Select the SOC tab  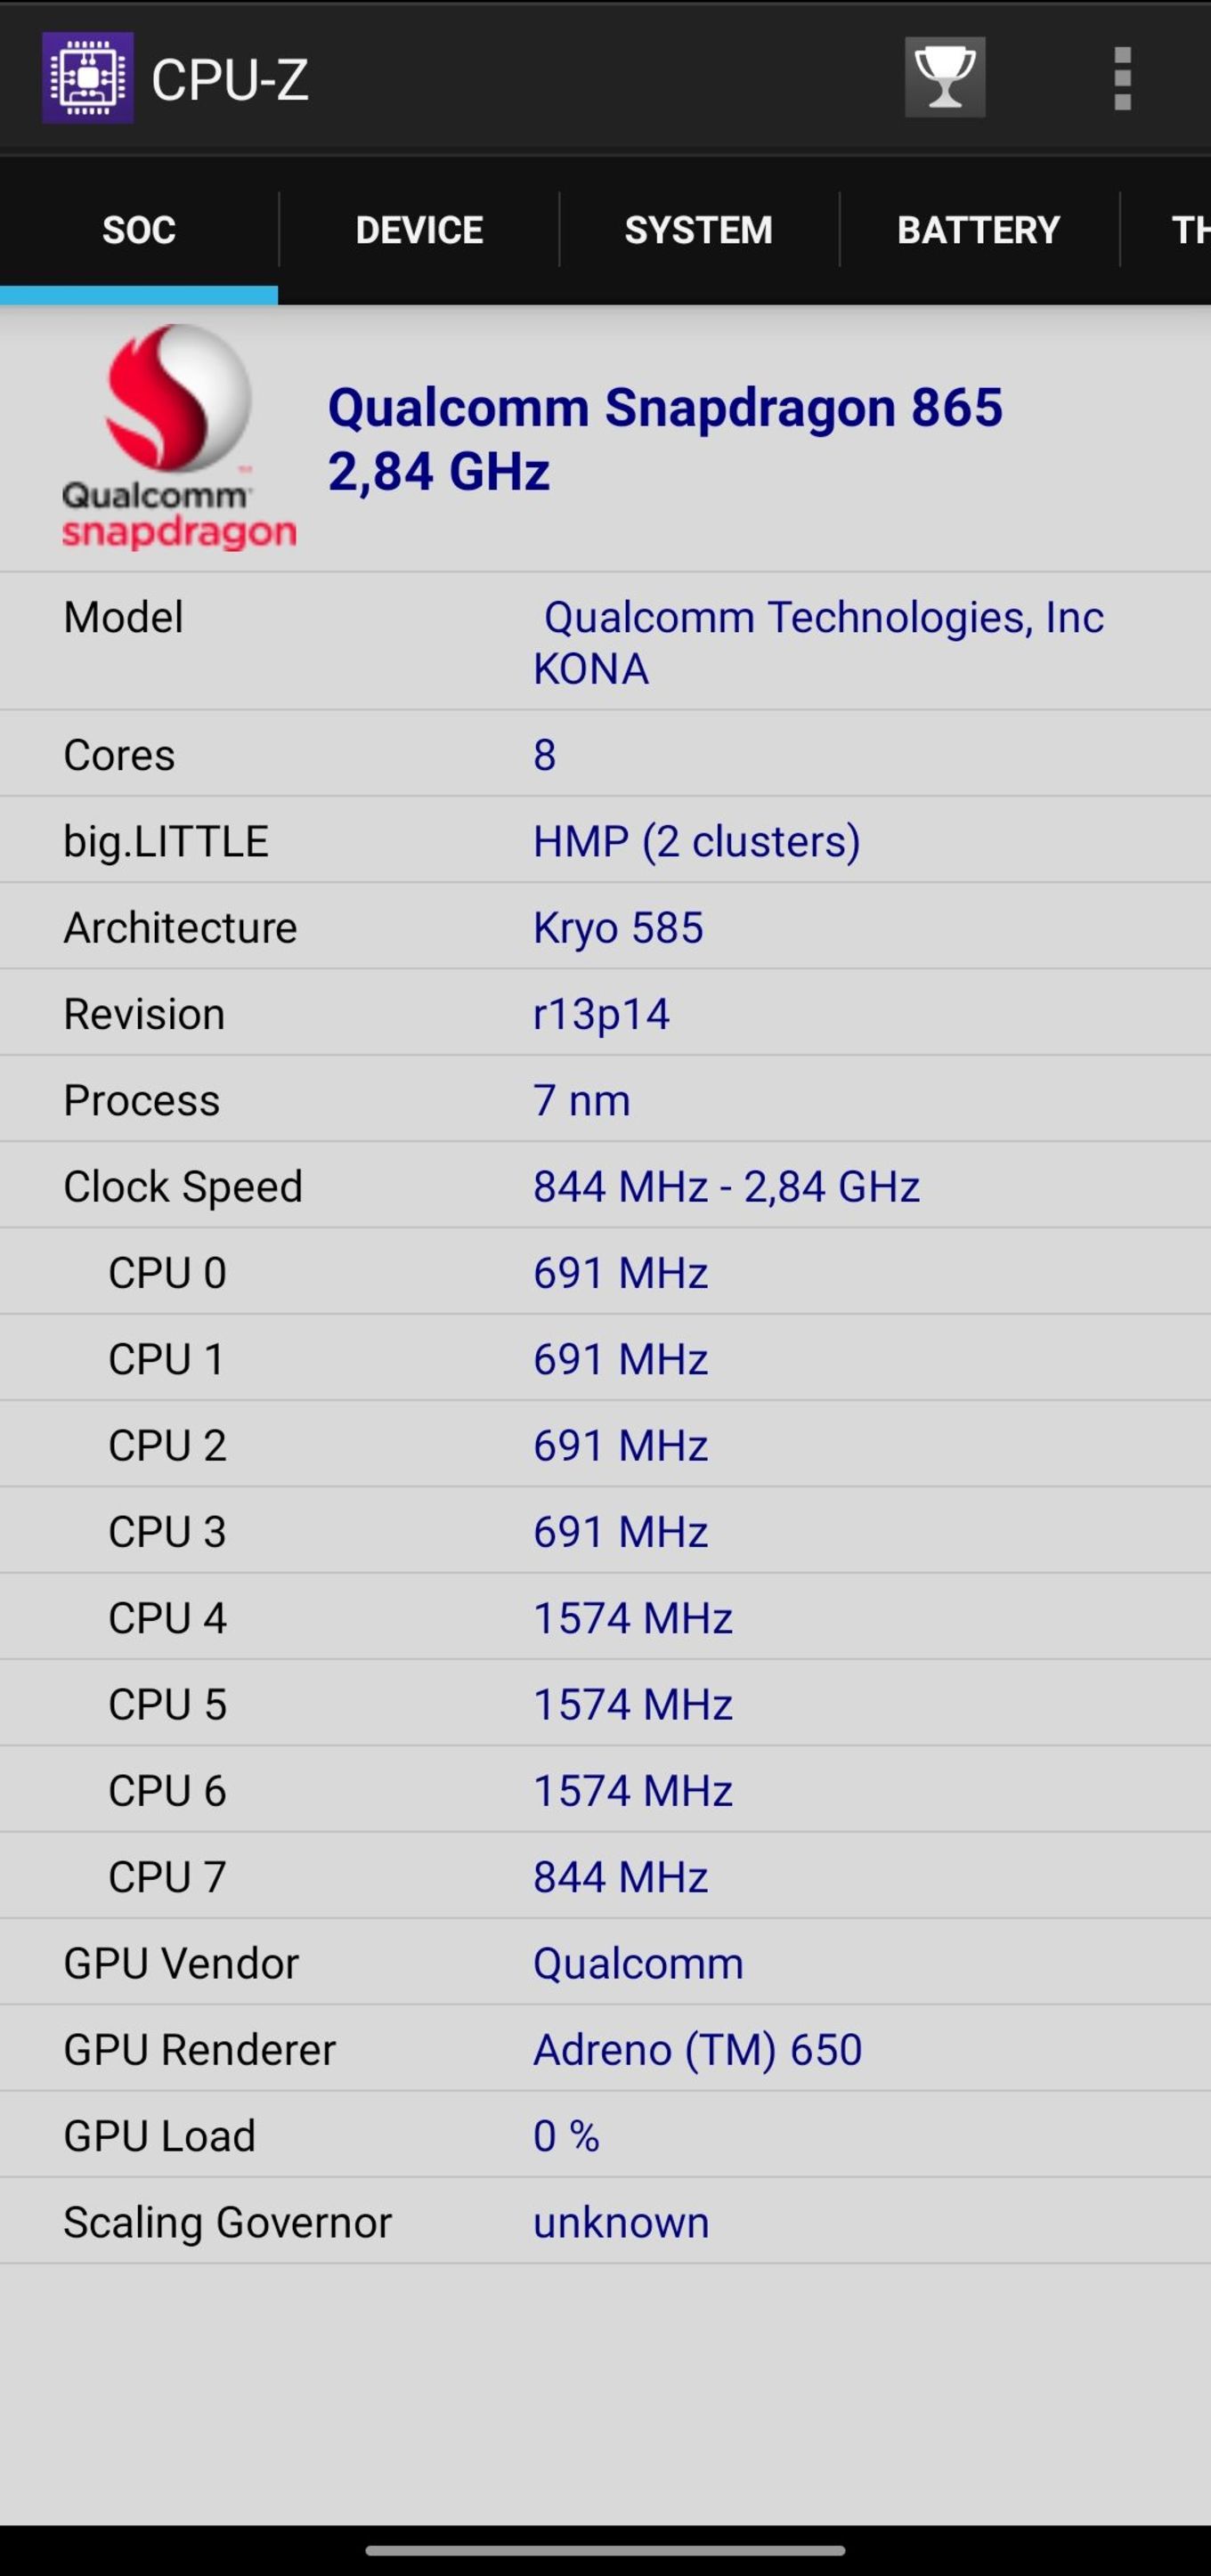139,230
